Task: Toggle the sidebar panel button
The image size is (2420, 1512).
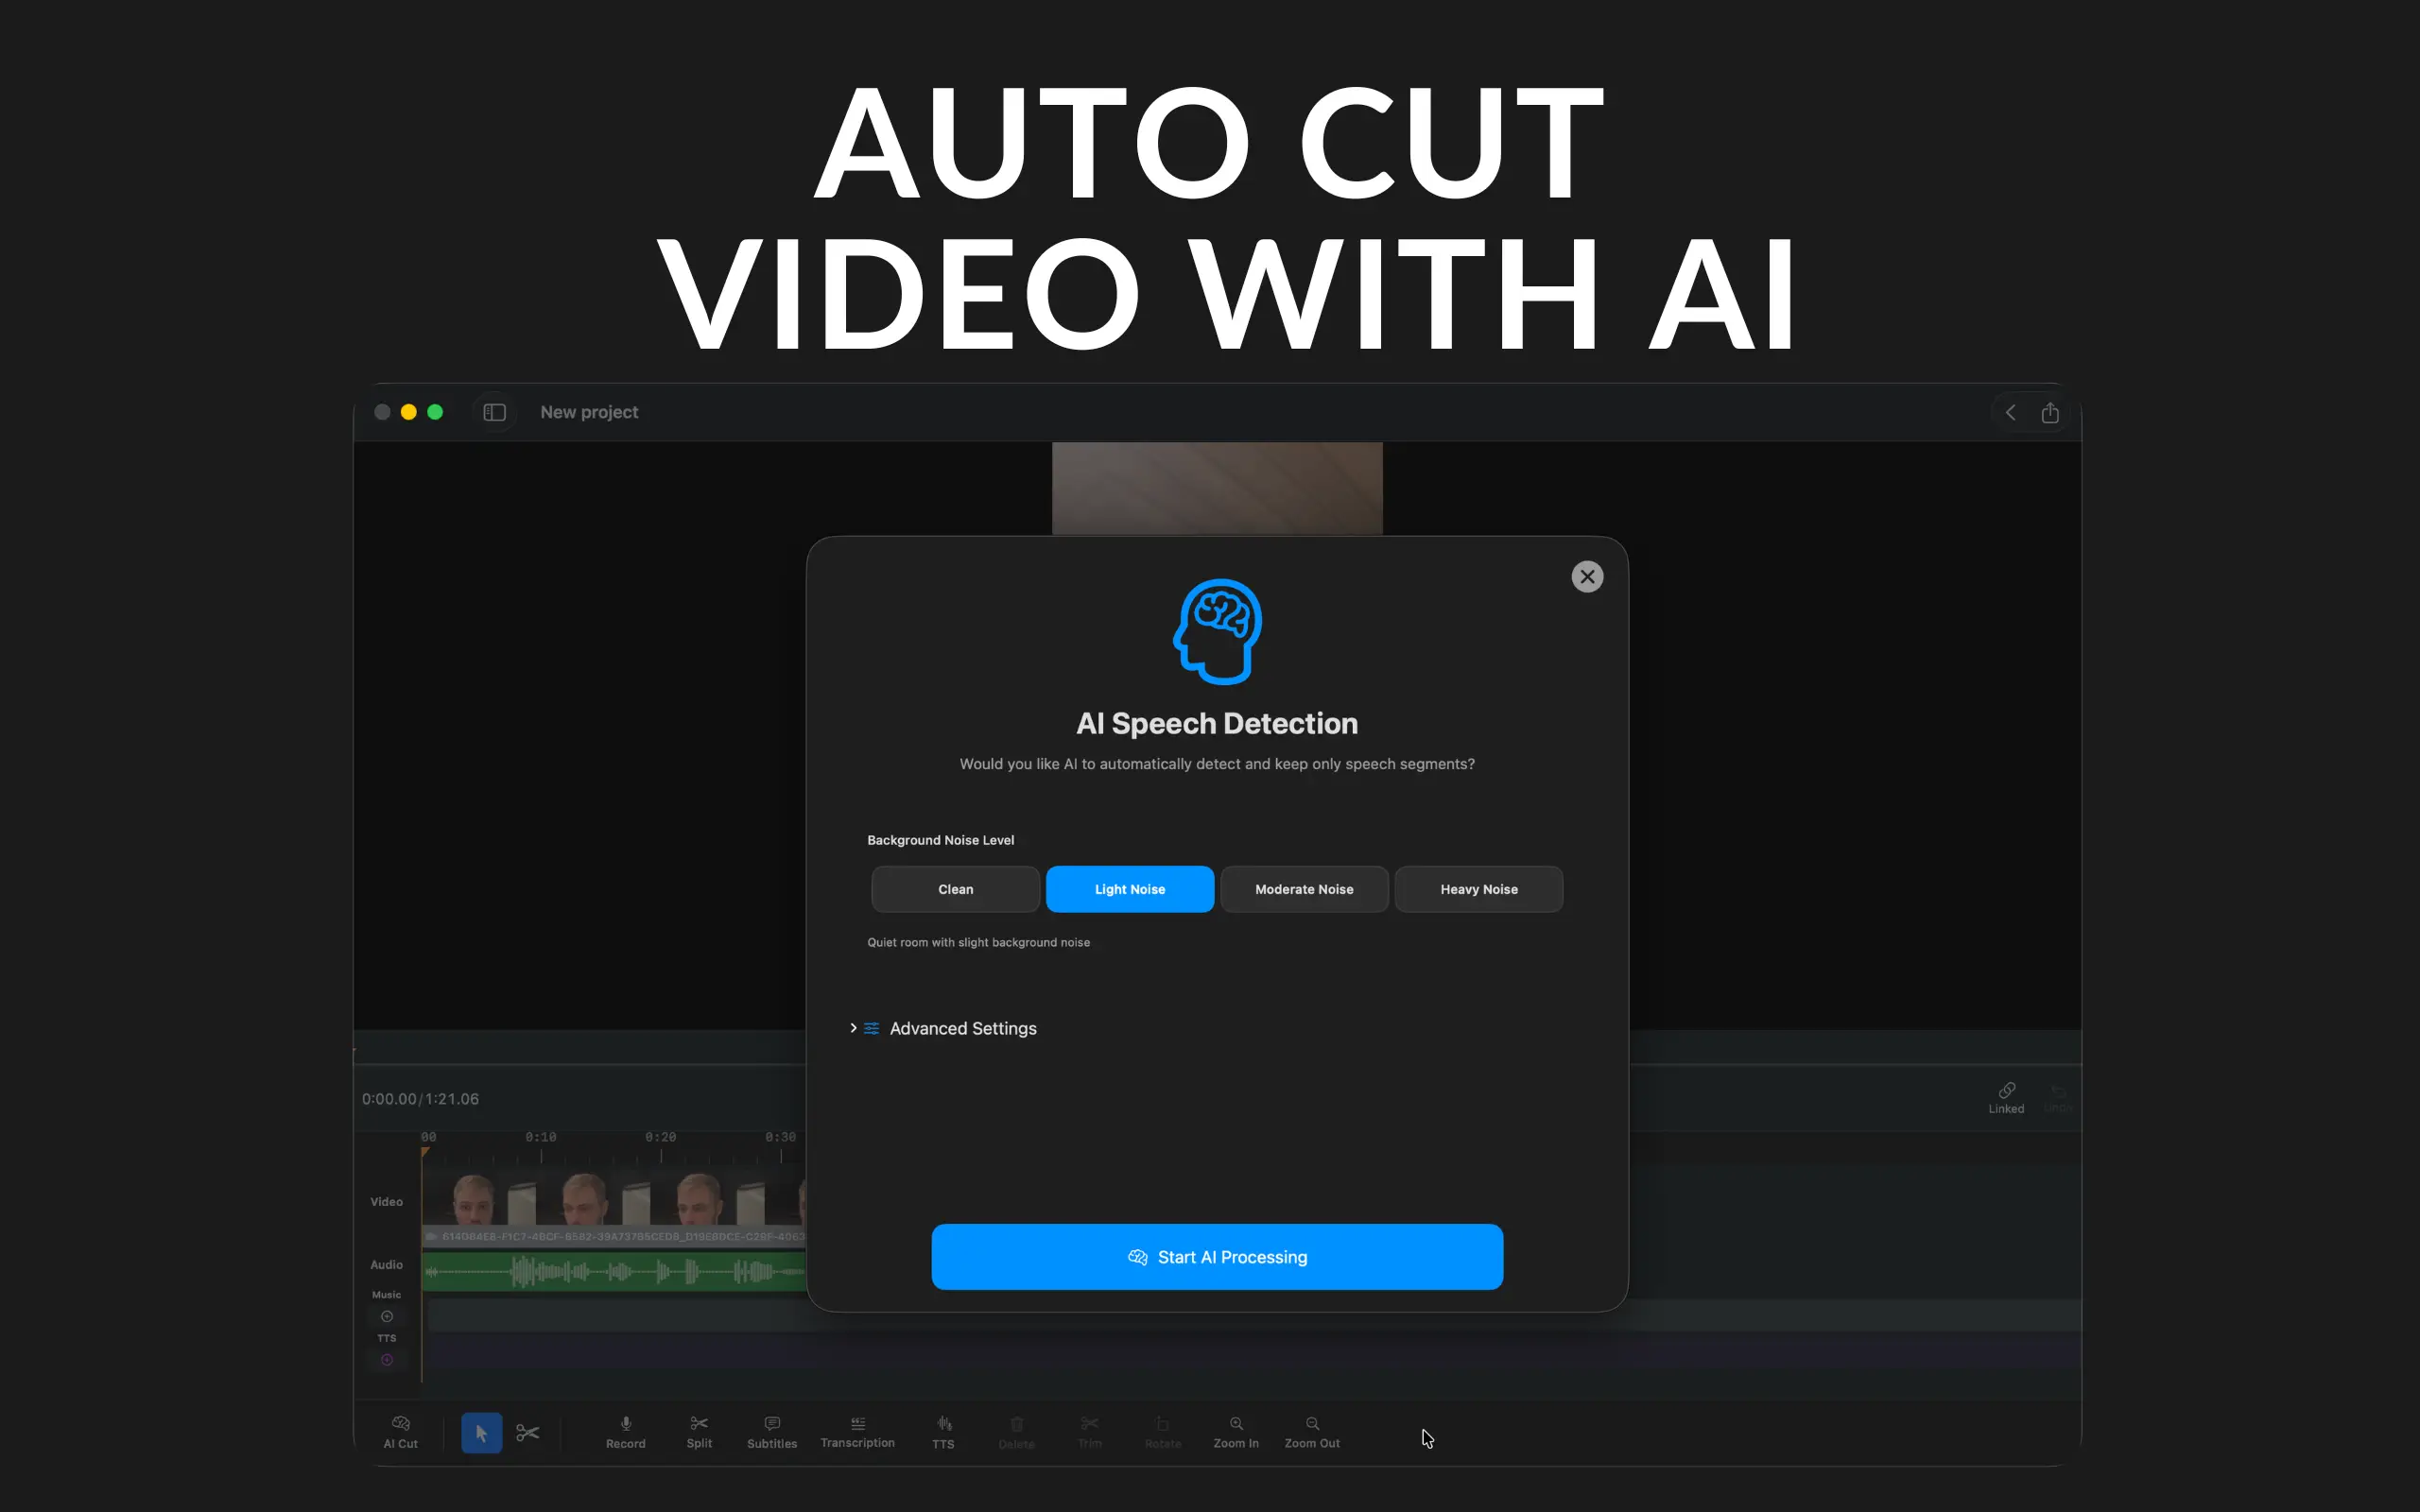Action: pyautogui.click(x=494, y=412)
